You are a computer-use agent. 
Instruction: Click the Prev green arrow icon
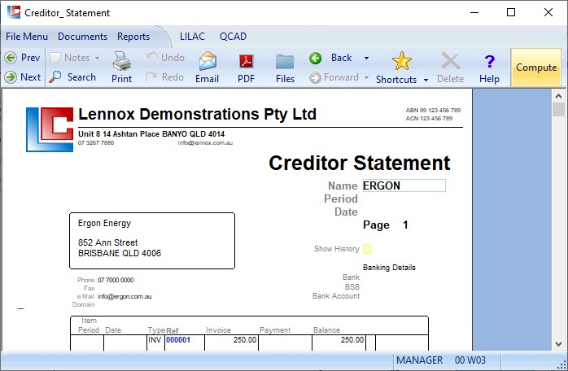click(11, 58)
